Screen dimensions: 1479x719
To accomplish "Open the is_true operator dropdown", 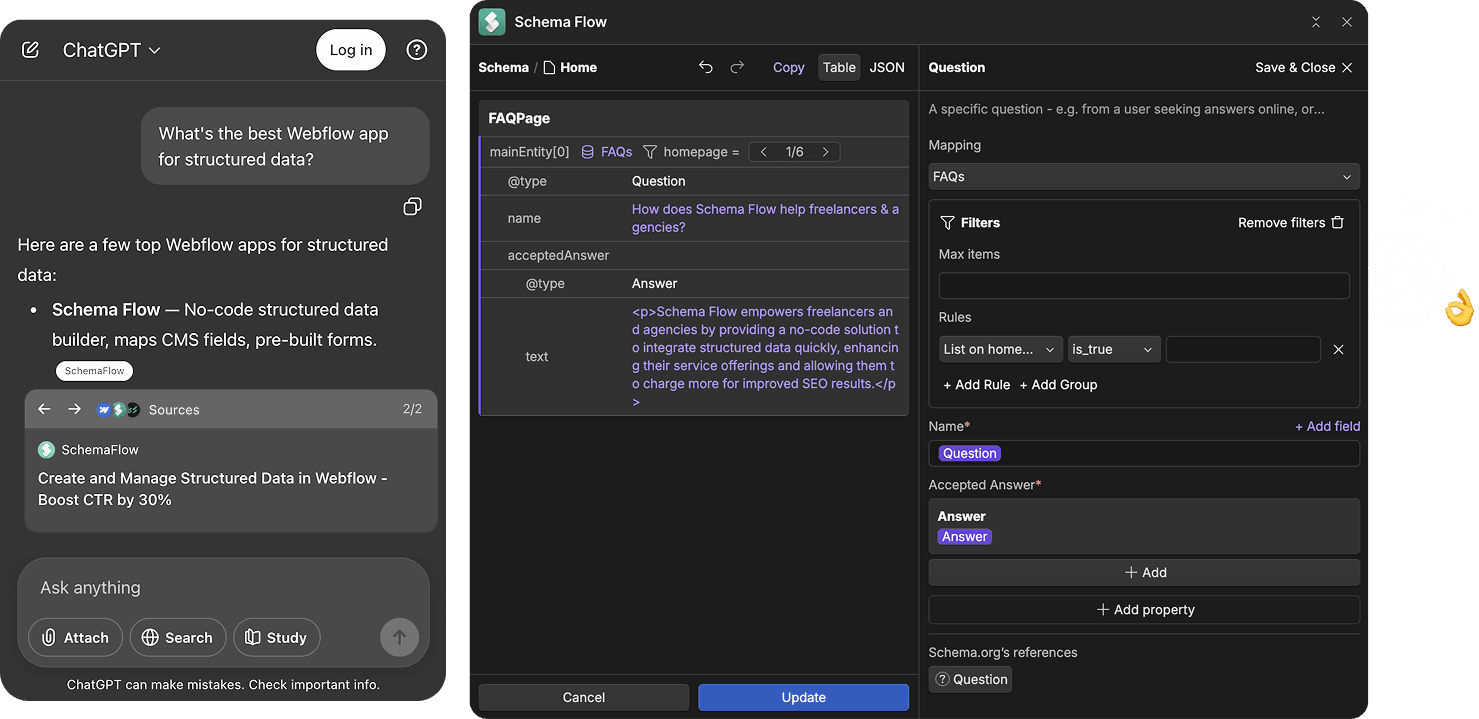I will (1114, 349).
